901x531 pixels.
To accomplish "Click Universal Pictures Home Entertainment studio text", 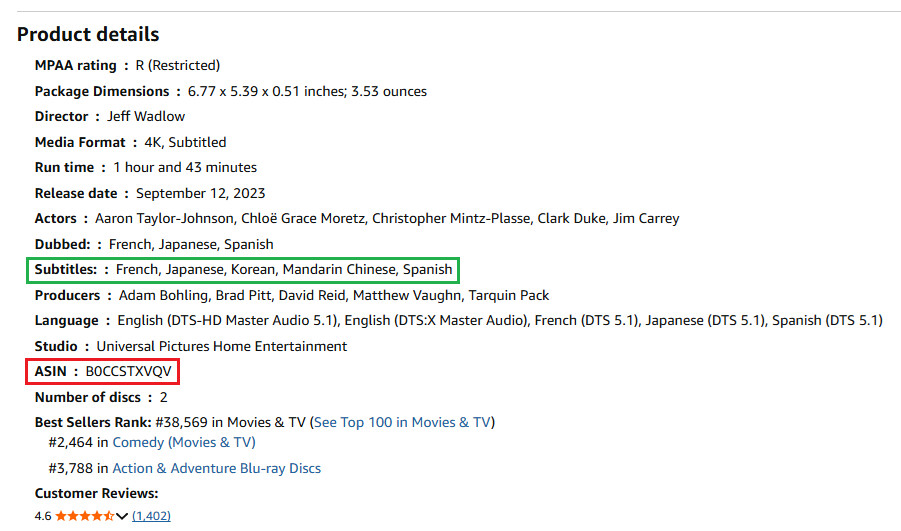I will (222, 346).
